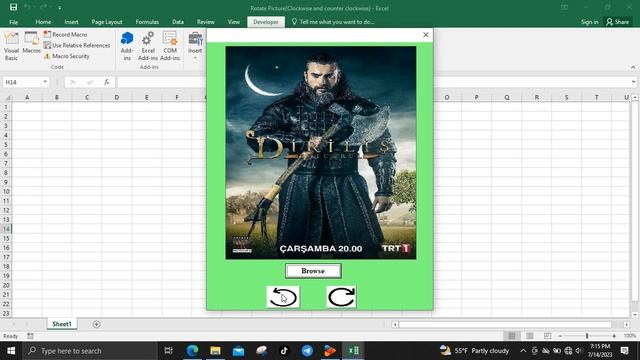Add a new sheet
The image size is (640, 360).
(96, 324)
